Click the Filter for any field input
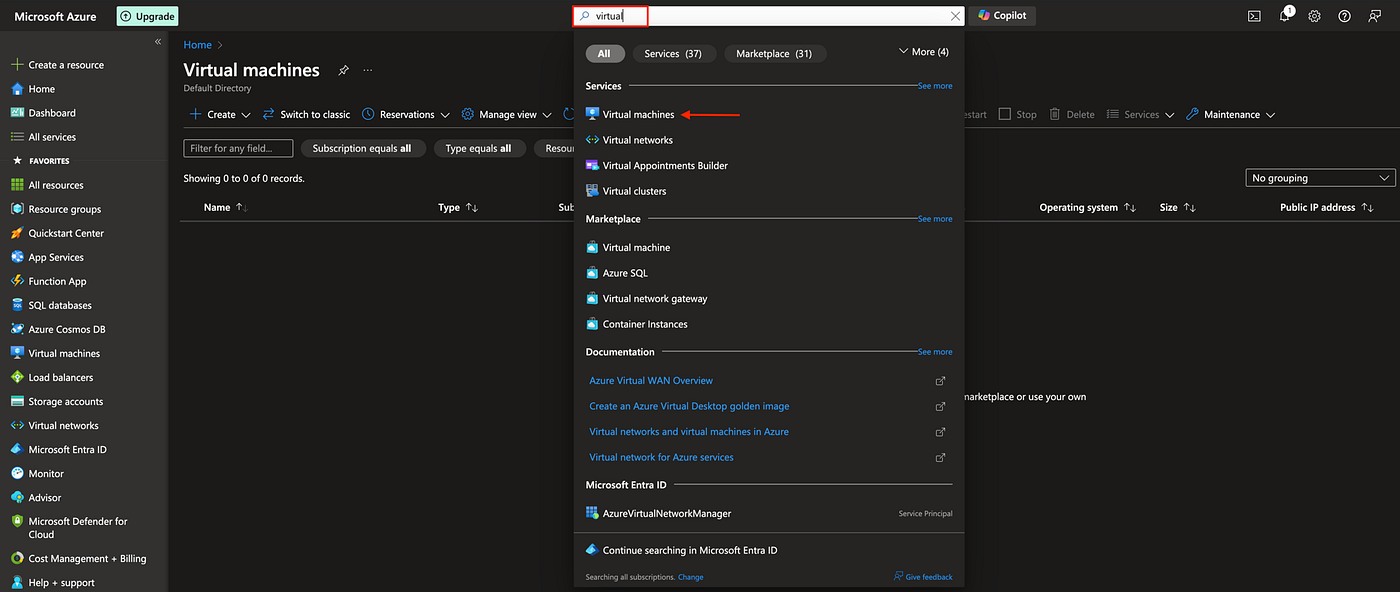Image resolution: width=1400 pixels, height=592 pixels. (238, 148)
